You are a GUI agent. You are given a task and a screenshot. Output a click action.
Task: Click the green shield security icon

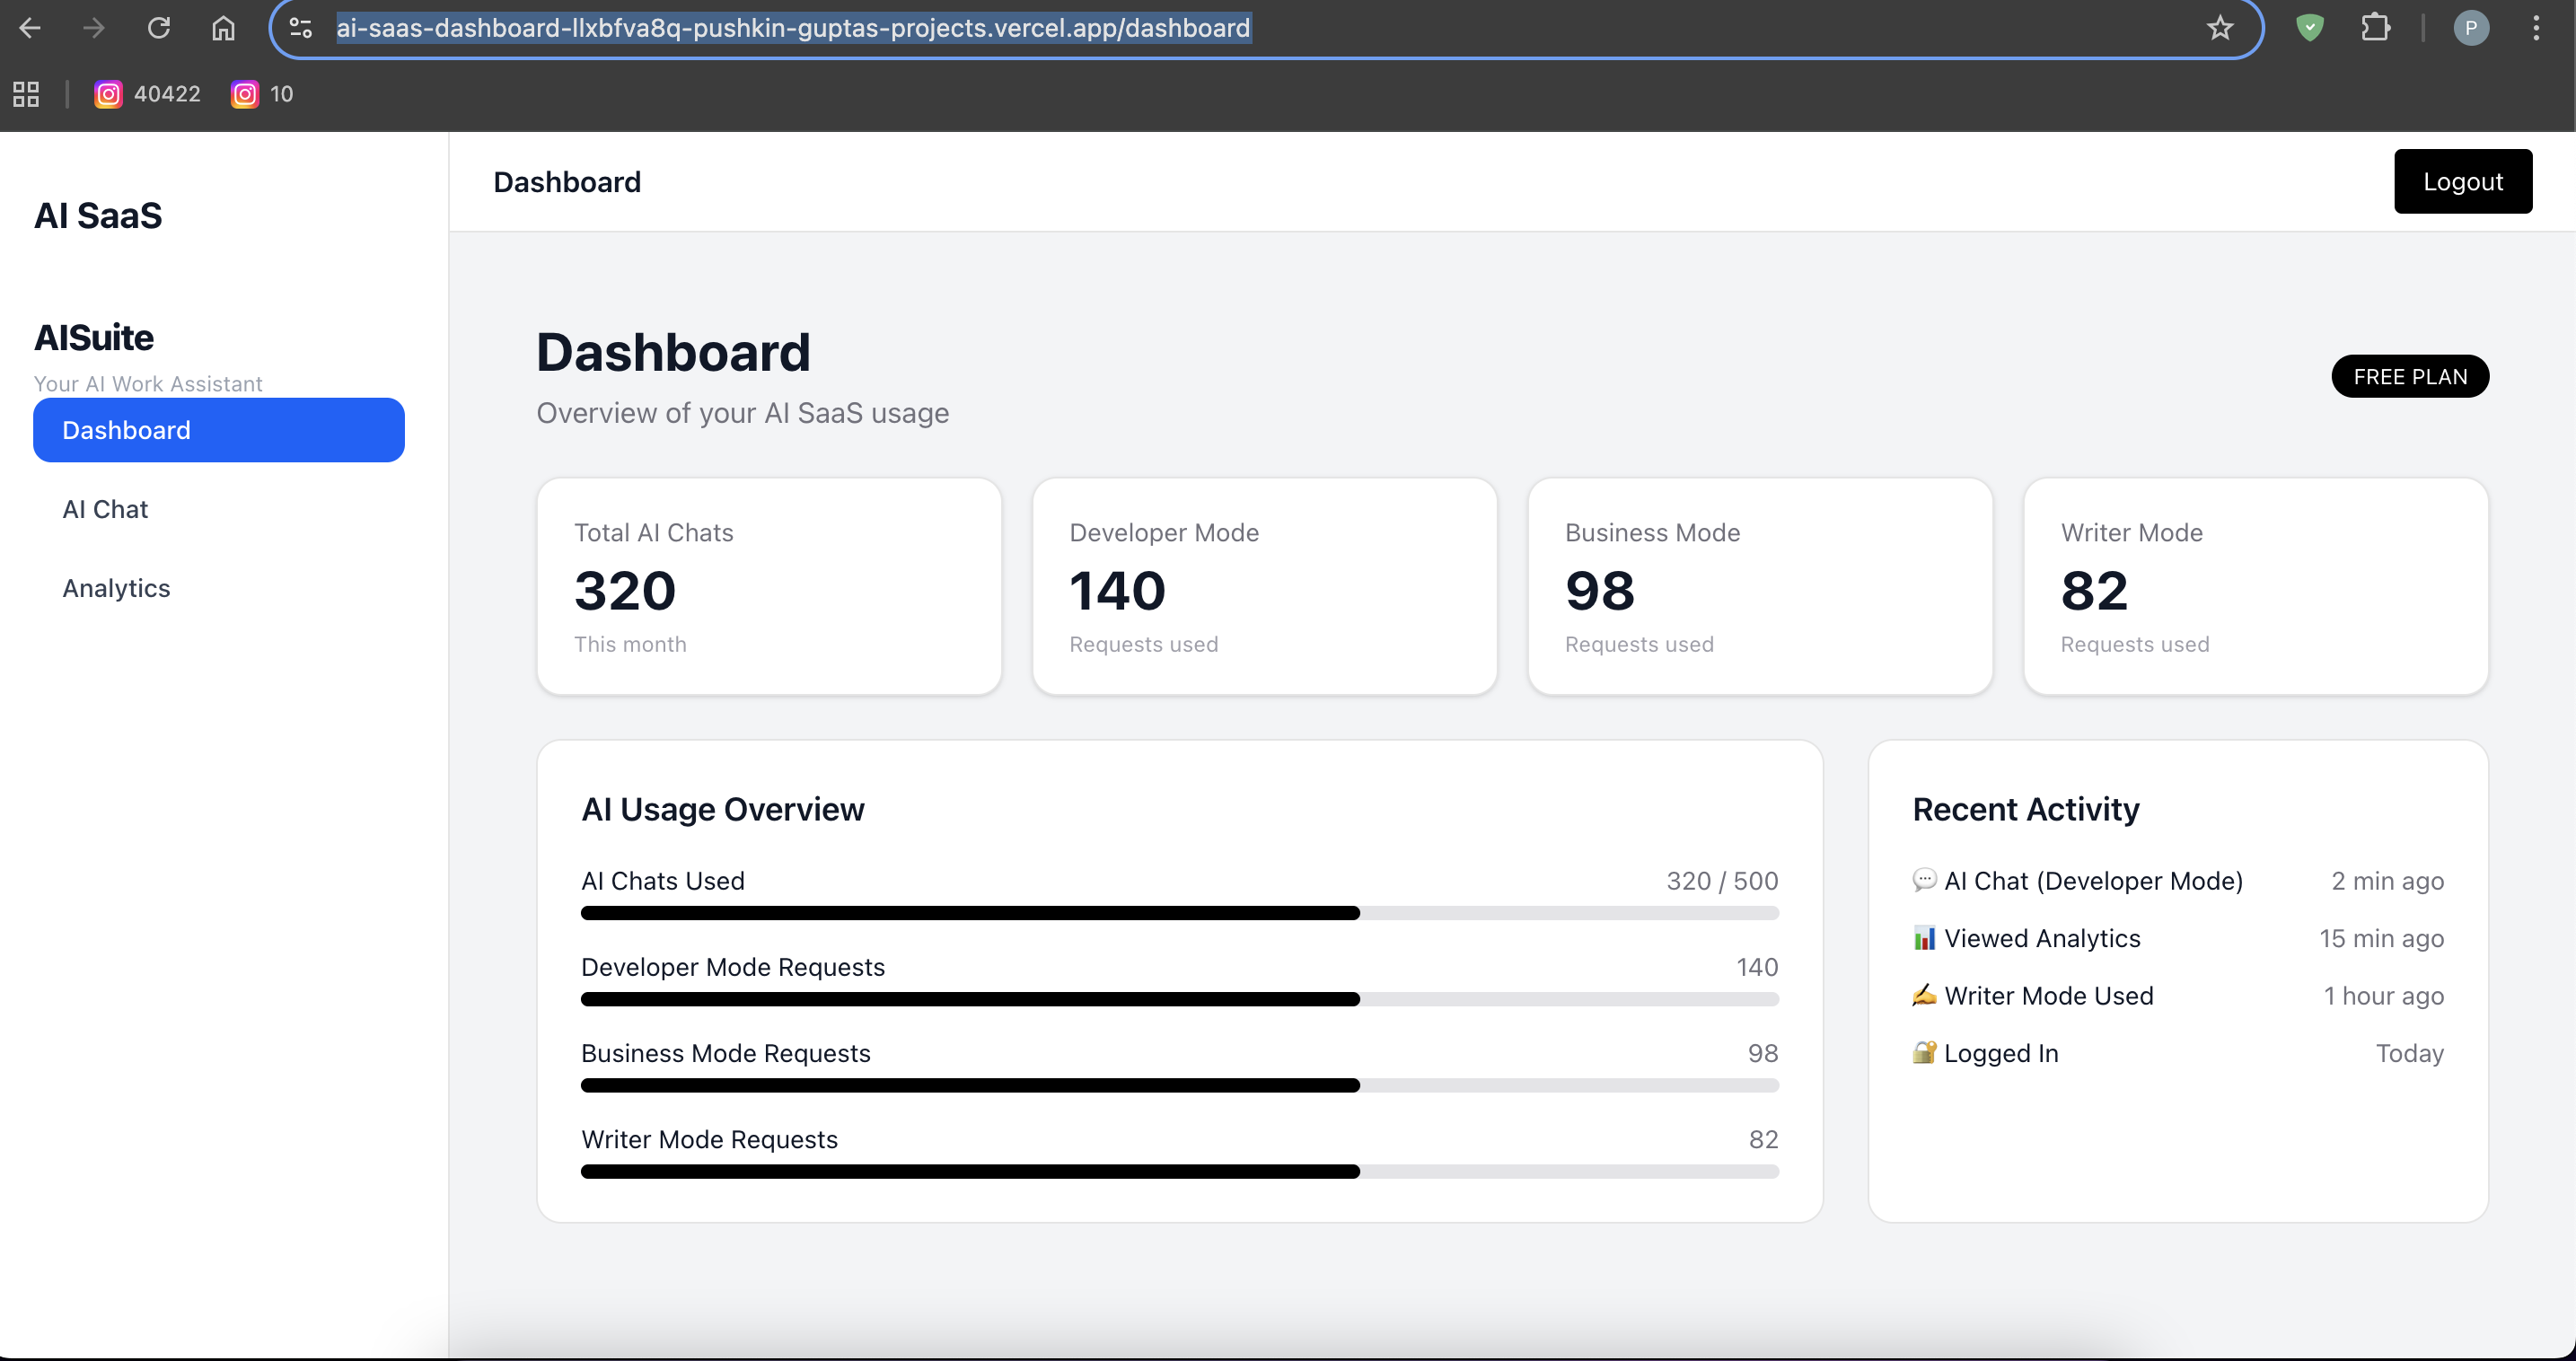coord(2309,28)
